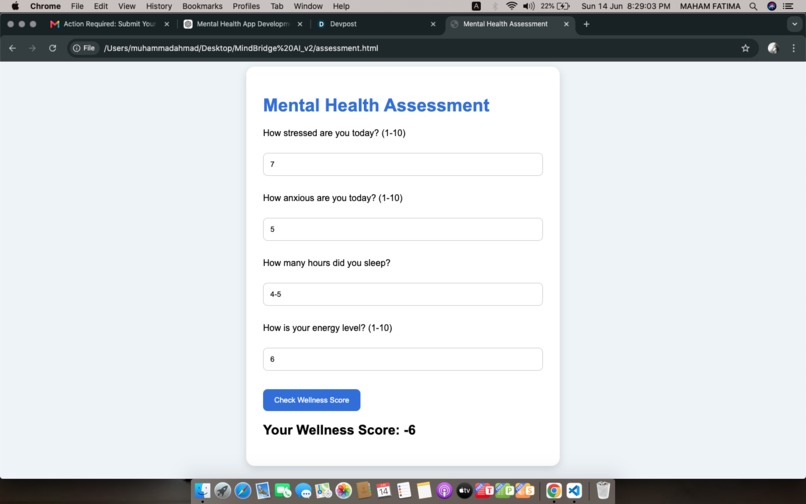This screenshot has height=504, width=806.
Task: Click the sleep hours input field
Action: pyautogui.click(x=402, y=294)
